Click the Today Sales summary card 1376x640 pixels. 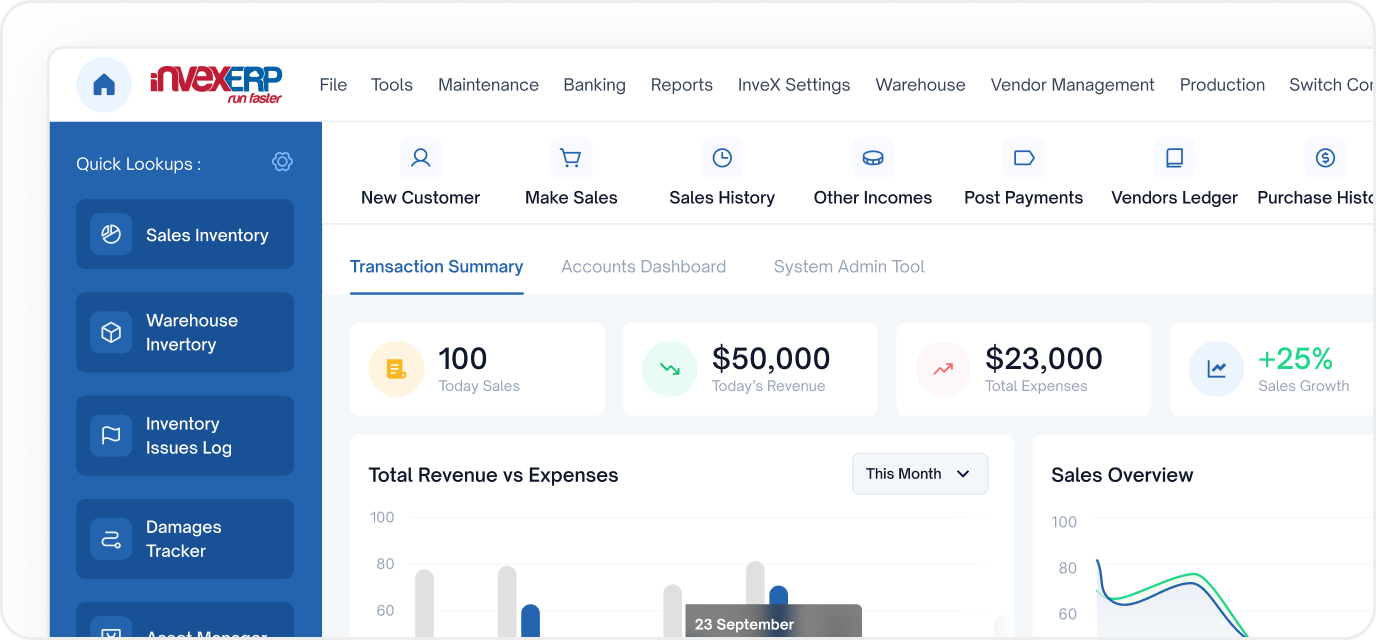[x=477, y=369]
